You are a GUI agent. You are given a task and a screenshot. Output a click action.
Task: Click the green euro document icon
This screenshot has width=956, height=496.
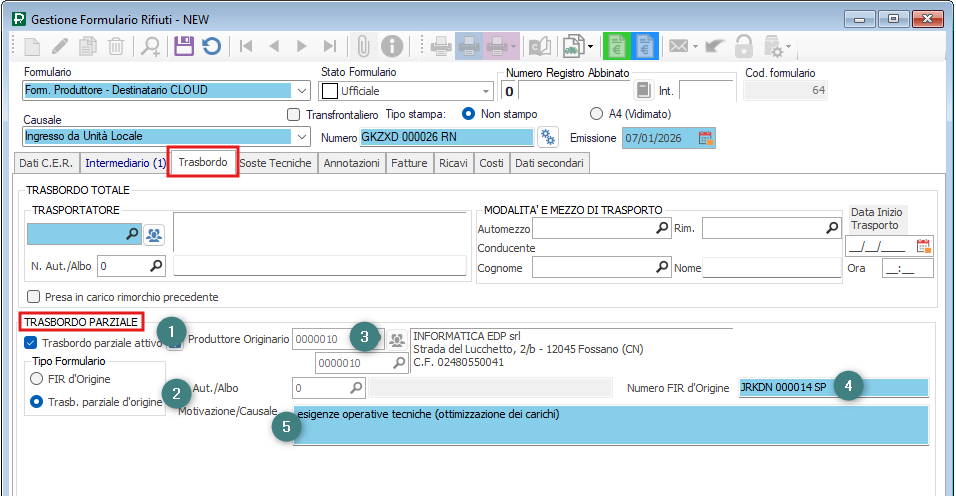coord(619,46)
